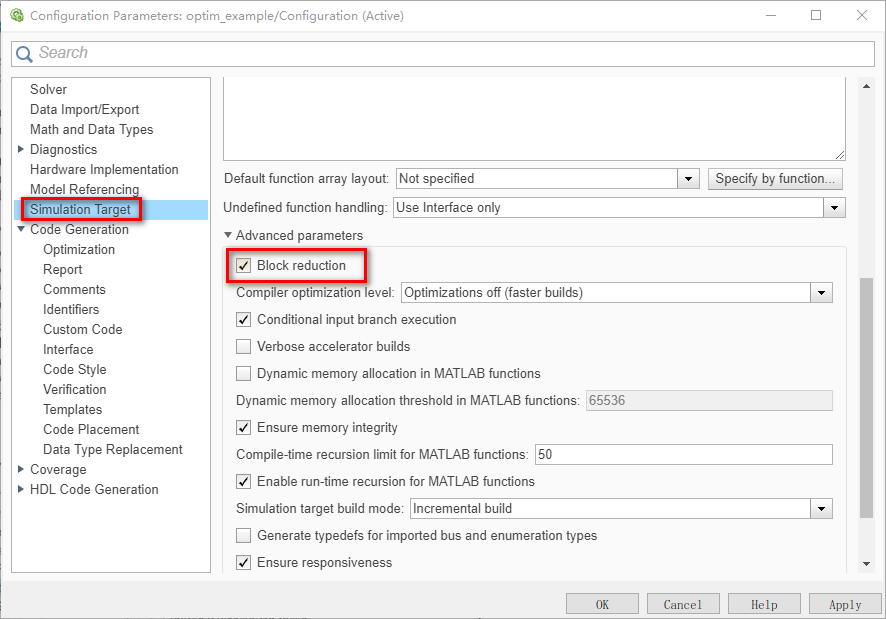Screen dimensions: 886x619
Task: Check Generate typedefs for imported bus types
Action: click(244, 535)
